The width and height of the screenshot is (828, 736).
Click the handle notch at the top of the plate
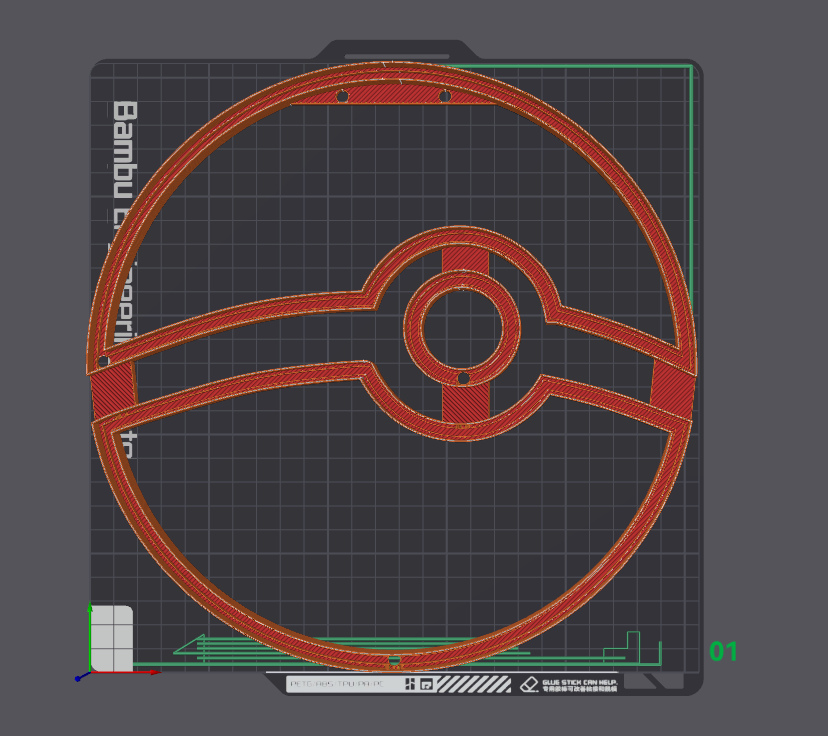coord(395,50)
